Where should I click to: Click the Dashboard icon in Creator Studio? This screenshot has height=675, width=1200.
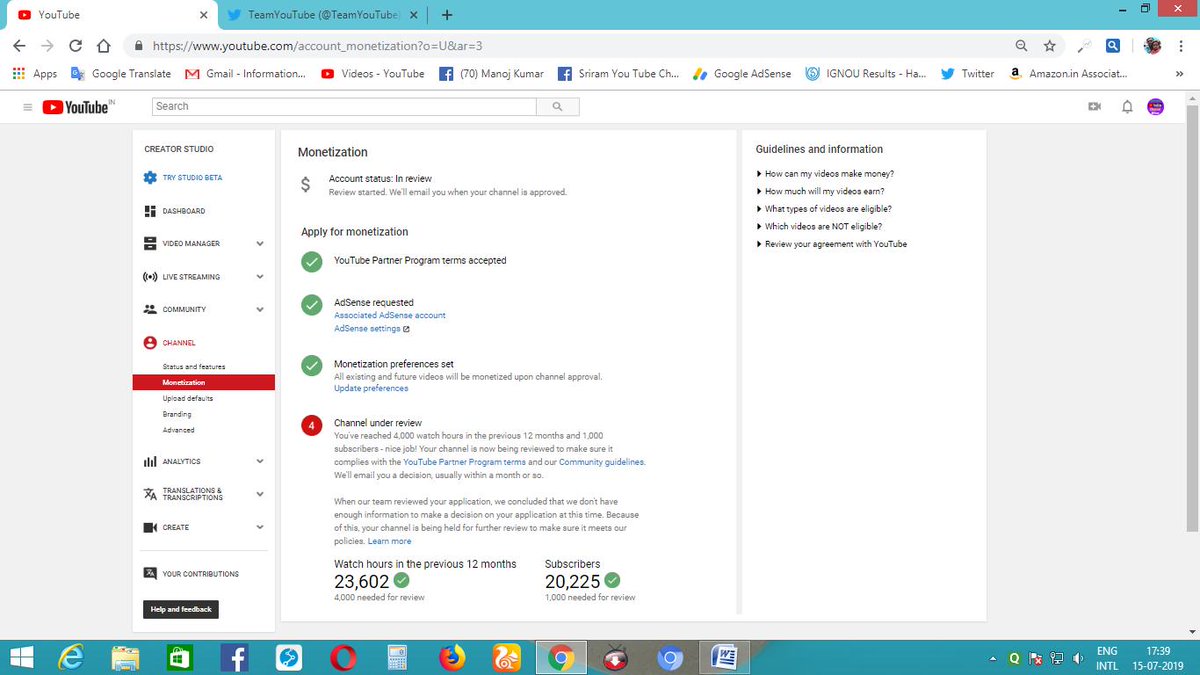[x=150, y=211]
